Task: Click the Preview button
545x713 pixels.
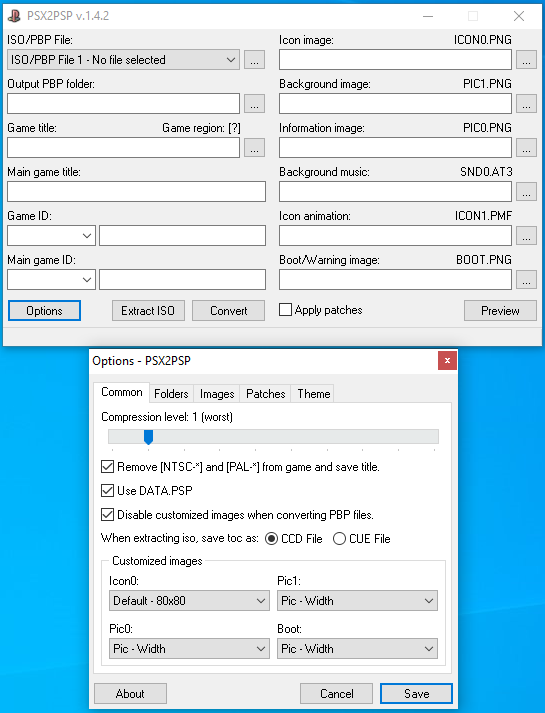Action: 500,311
